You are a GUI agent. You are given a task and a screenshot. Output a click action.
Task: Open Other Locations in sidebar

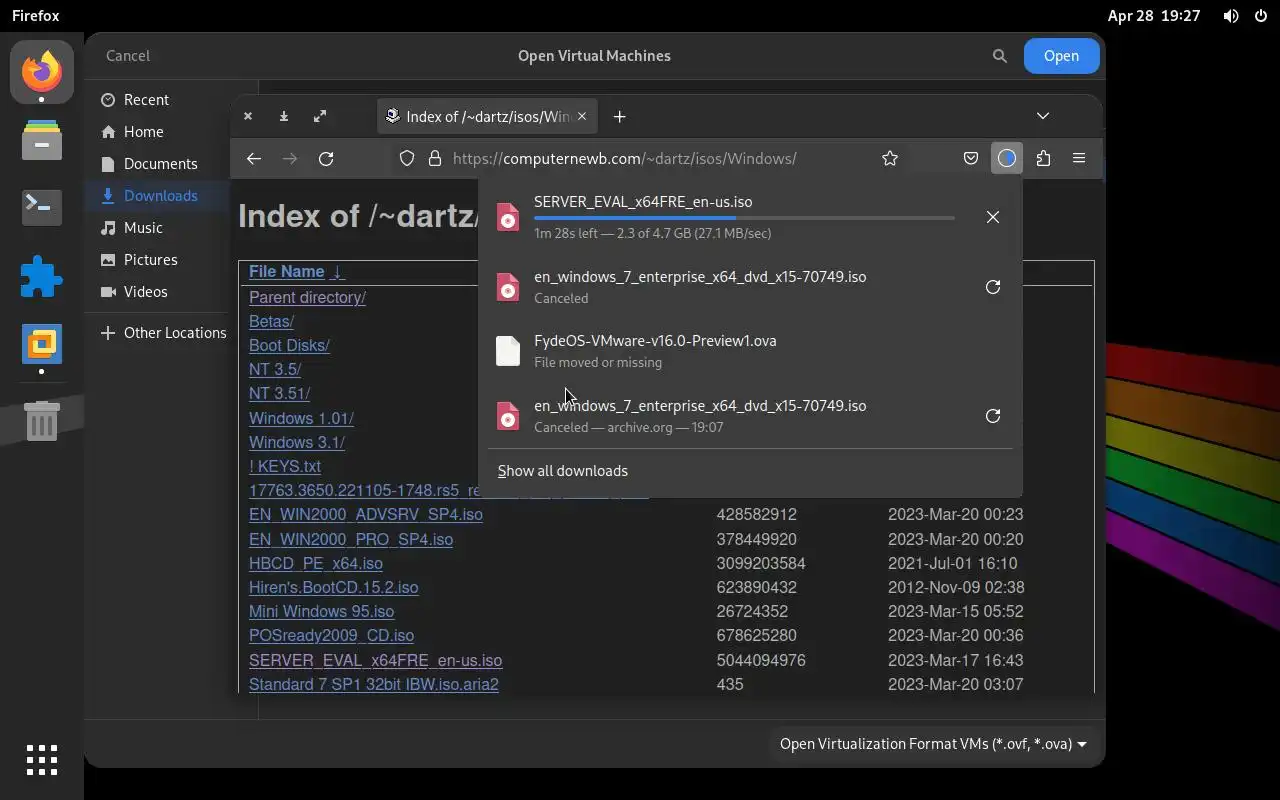[166, 333]
